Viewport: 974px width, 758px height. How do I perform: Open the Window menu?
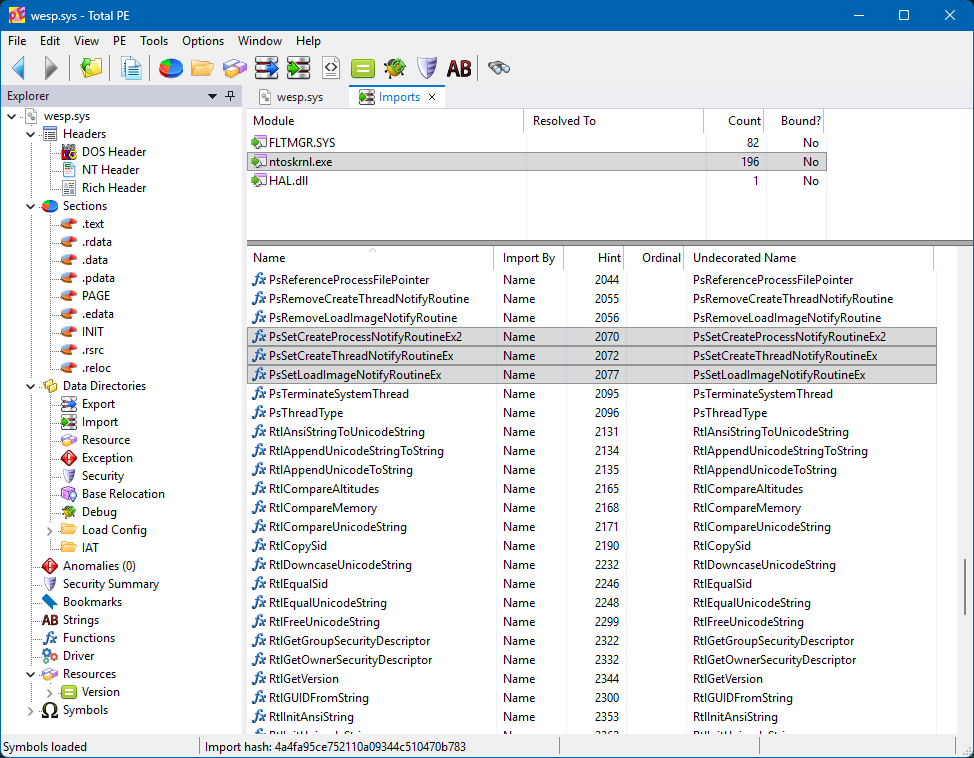tap(260, 40)
